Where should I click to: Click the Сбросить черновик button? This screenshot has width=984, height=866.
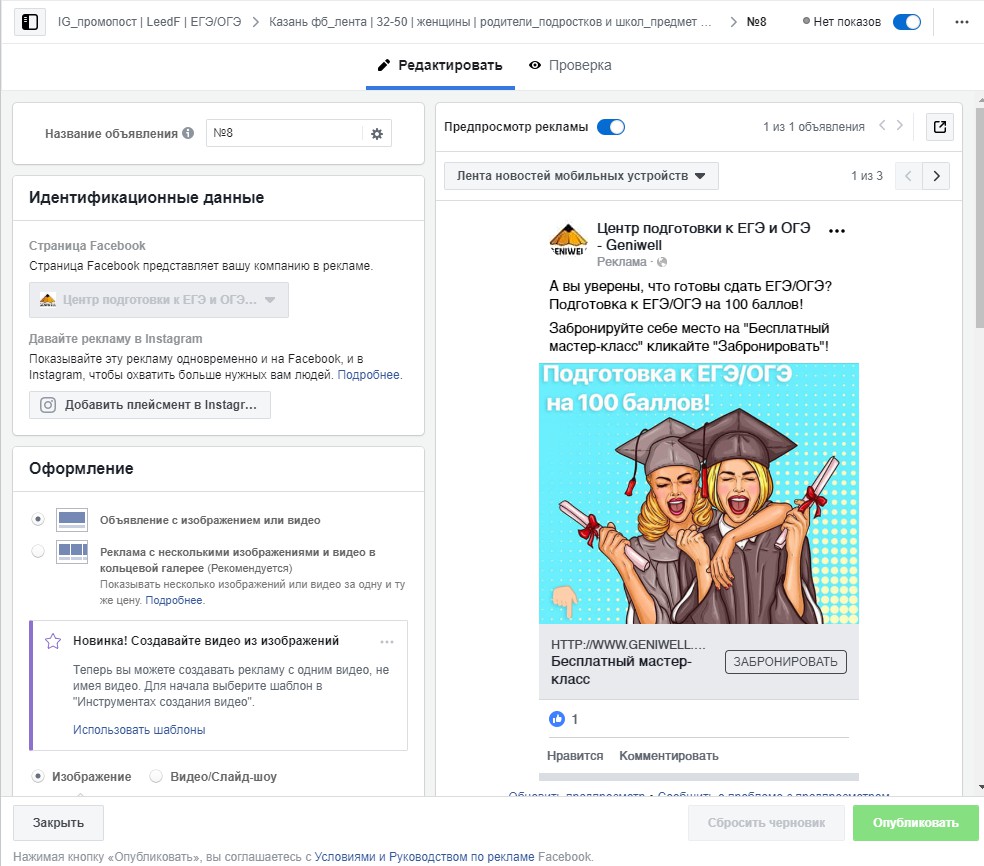tap(766, 823)
